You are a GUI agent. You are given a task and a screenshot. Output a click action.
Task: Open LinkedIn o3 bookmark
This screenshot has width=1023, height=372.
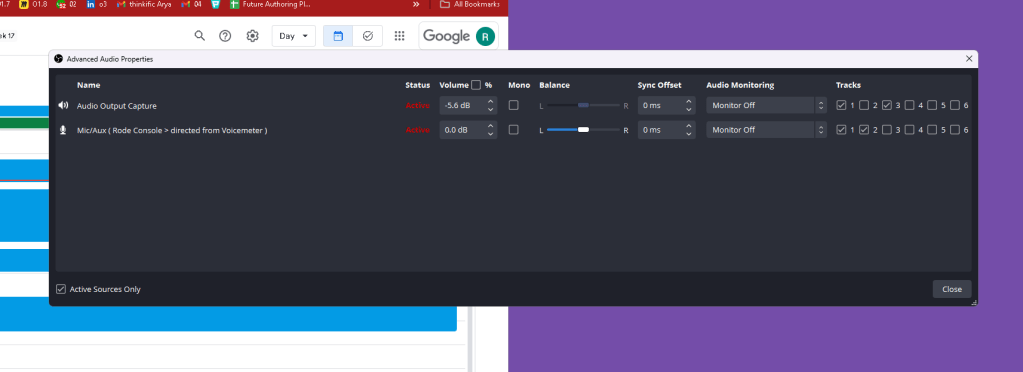97,4
